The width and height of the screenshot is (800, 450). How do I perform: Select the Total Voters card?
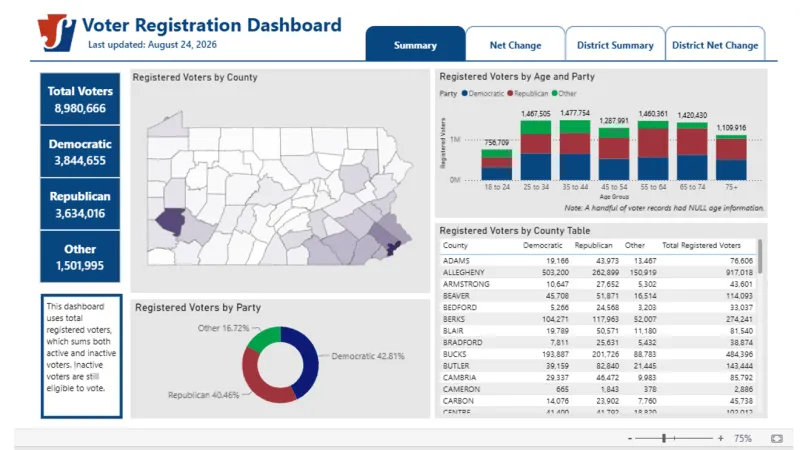[80, 99]
